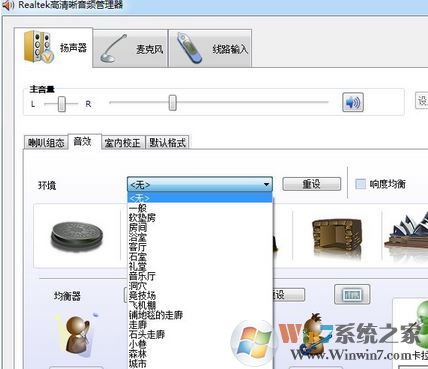This screenshot has width=428, height=369.
Task: Click 重设 reset button beside environment
Action: coord(312,184)
